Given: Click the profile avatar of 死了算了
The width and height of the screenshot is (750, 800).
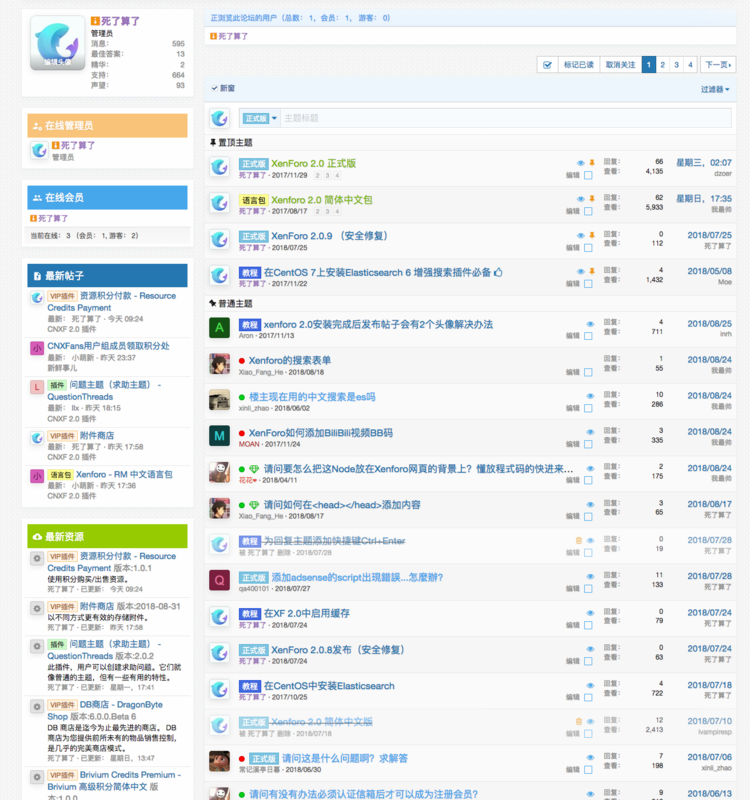Looking at the screenshot, I should pyautogui.click(x=57, y=43).
